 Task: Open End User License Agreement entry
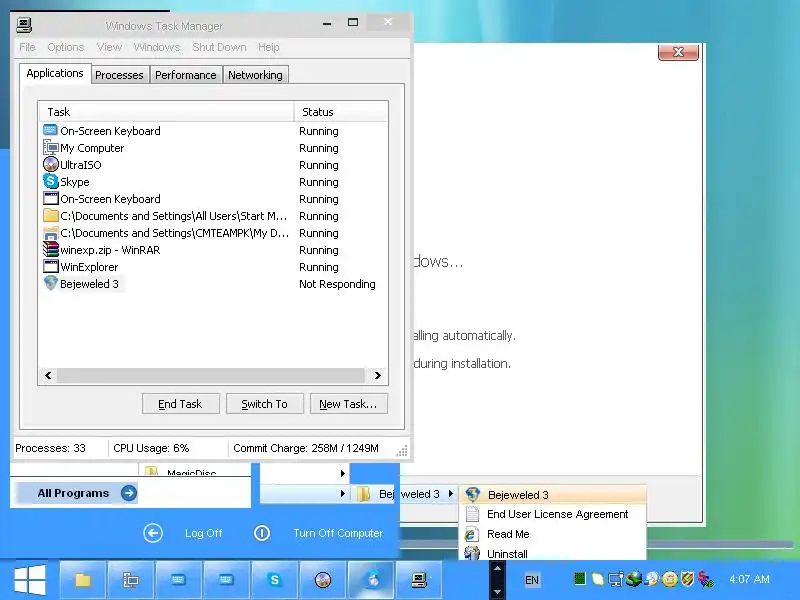(x=553, y=514)
